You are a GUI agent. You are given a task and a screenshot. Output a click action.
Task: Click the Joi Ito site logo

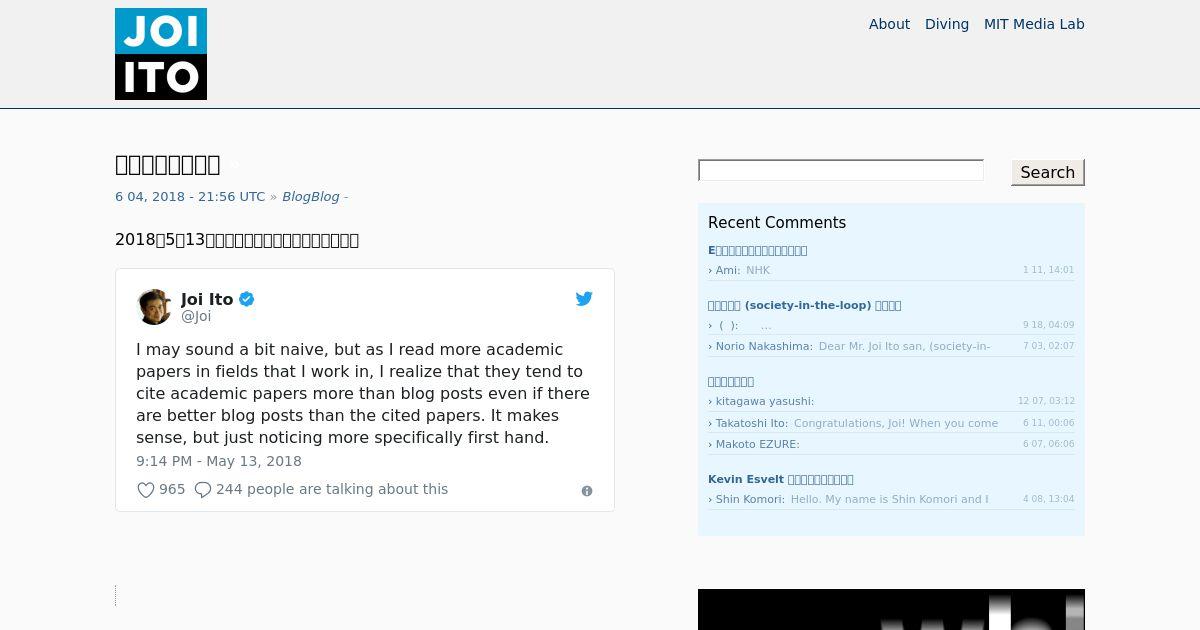coord(161,54)
